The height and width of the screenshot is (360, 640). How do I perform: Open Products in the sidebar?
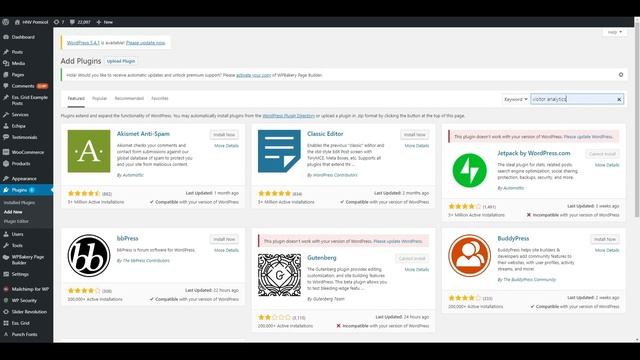pos(20,164)
